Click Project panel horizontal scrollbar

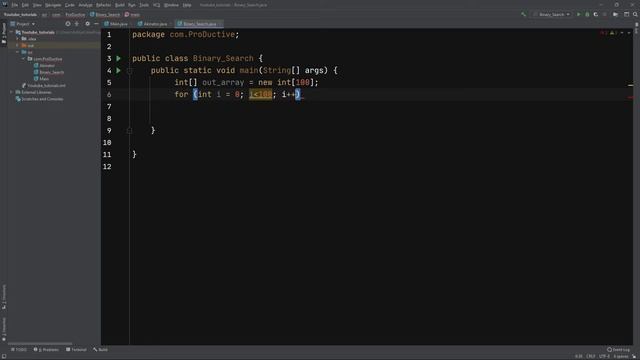(x=40, y=344)
